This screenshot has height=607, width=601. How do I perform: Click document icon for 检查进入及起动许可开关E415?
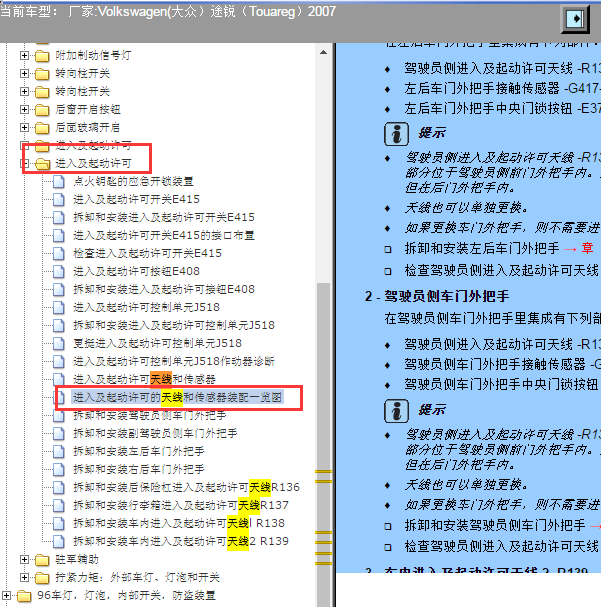[58, 254]
